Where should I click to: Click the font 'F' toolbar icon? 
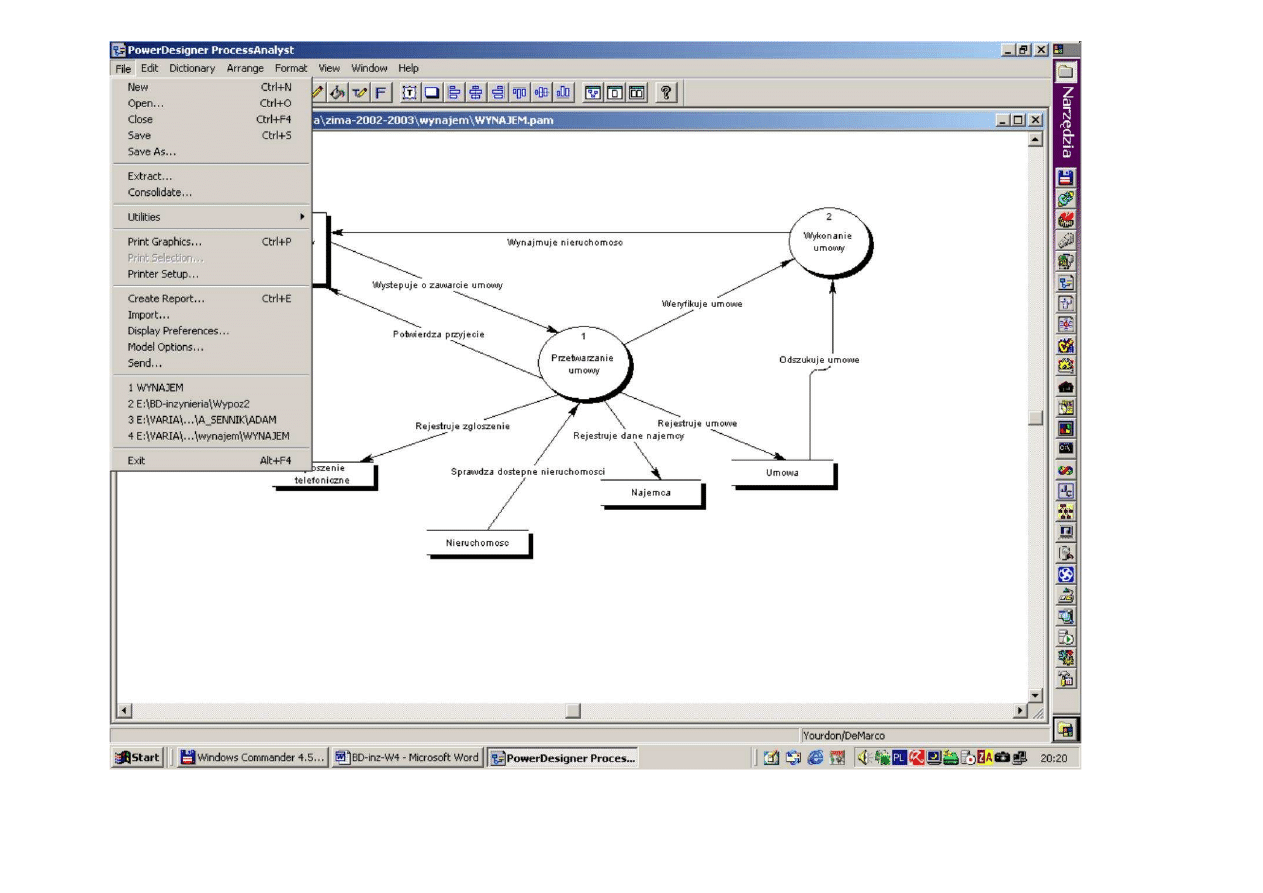coord(382,93)
